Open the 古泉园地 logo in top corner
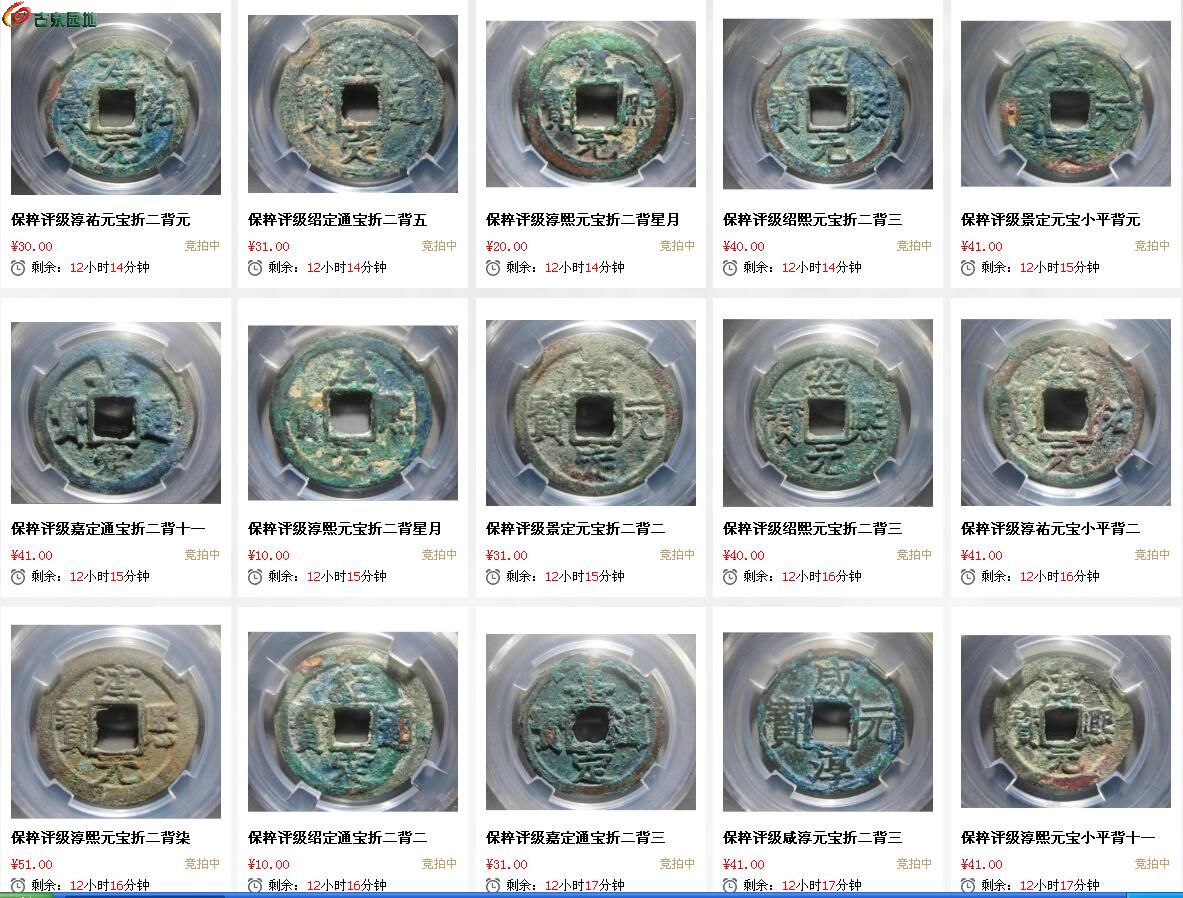 tap(50, 16)
